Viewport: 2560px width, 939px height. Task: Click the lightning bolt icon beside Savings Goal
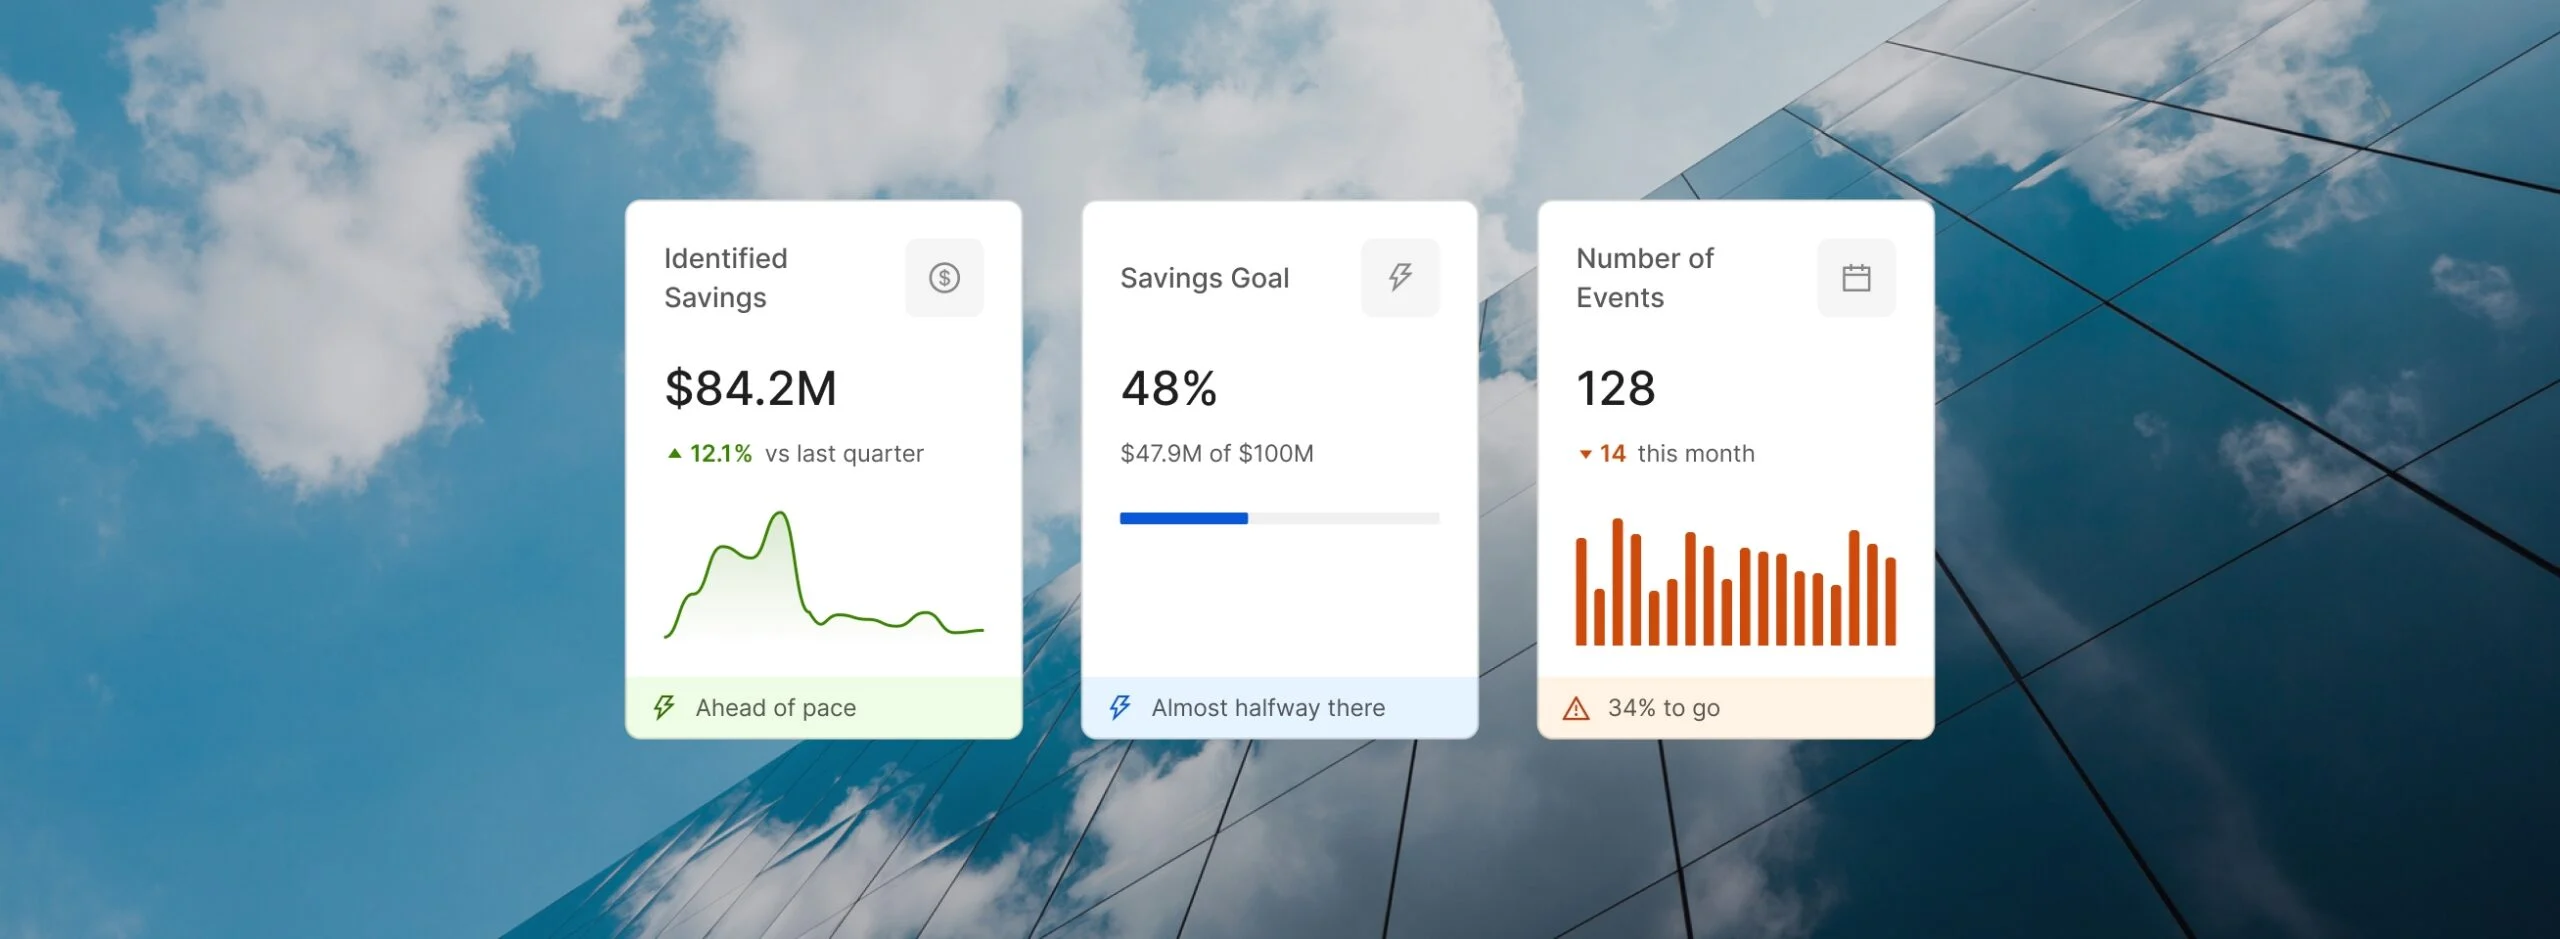point(1400,278)
